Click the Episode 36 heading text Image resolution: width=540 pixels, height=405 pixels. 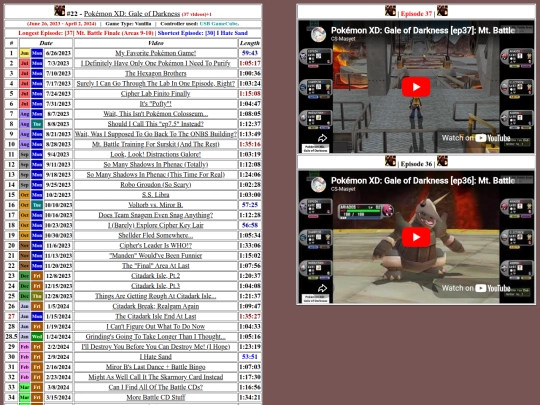[416, 164]
